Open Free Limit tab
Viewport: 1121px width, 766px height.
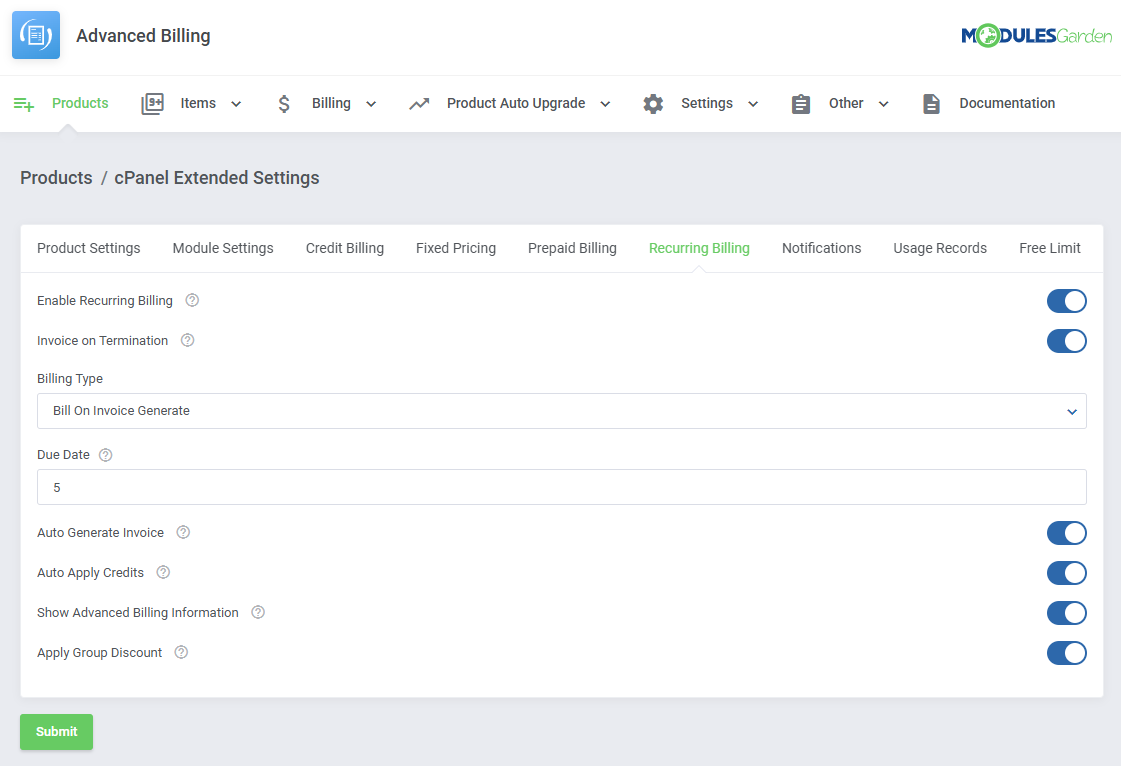(x=1050, y=248)
